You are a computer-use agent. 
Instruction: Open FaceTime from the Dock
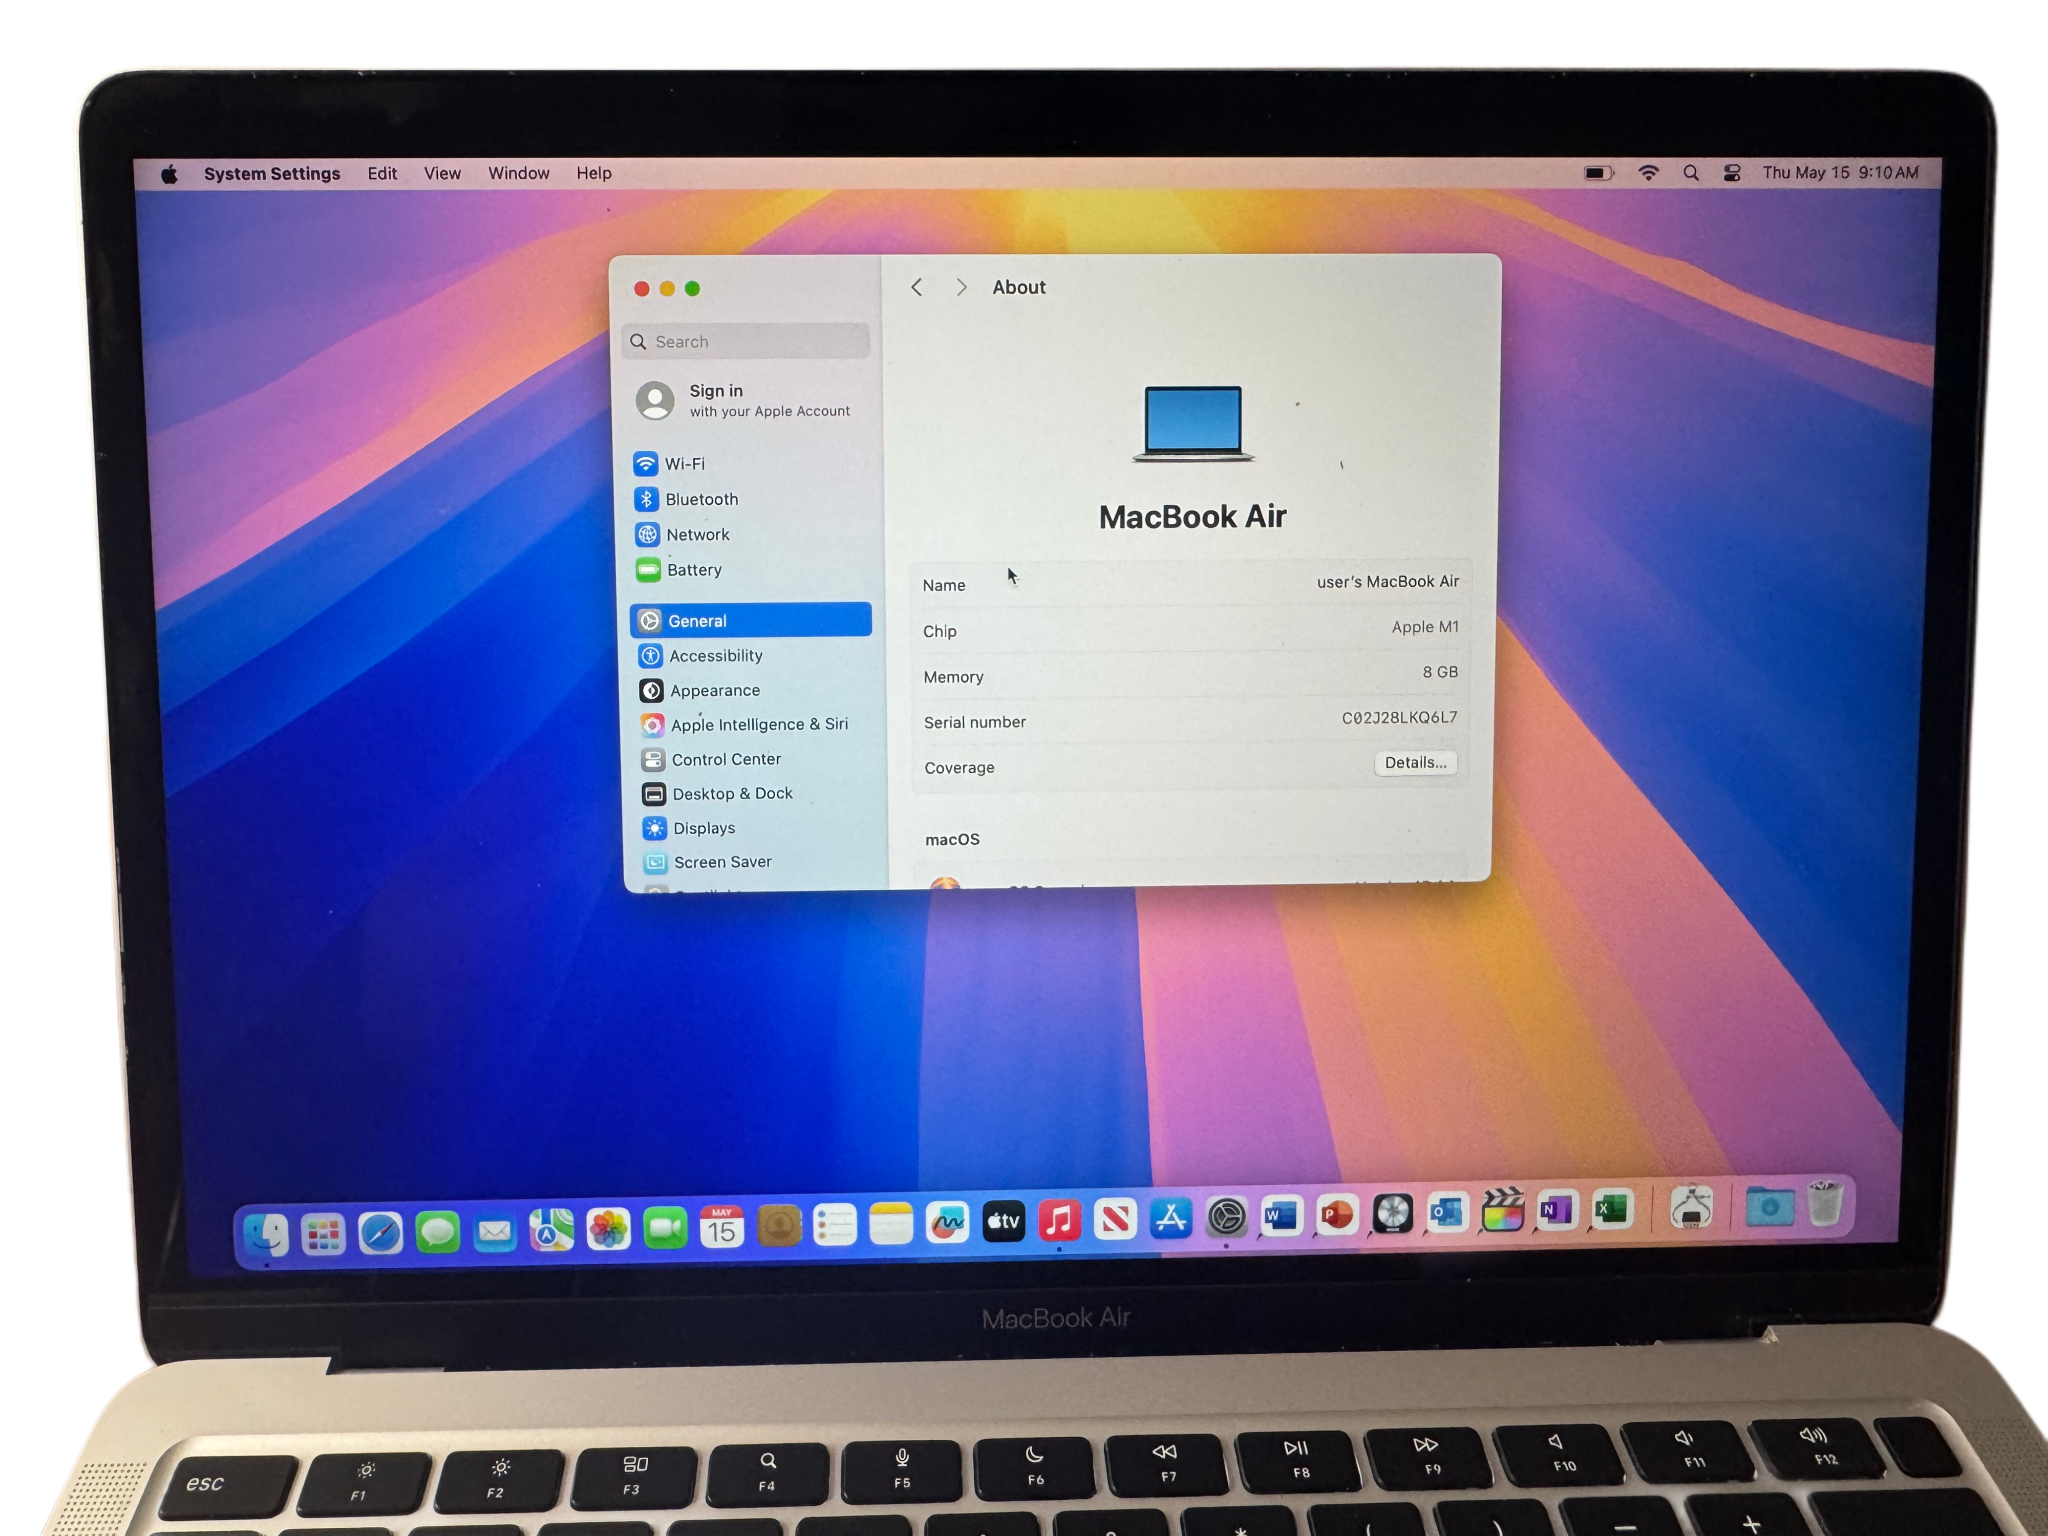pyautogui.click(x=665, y=1229)
